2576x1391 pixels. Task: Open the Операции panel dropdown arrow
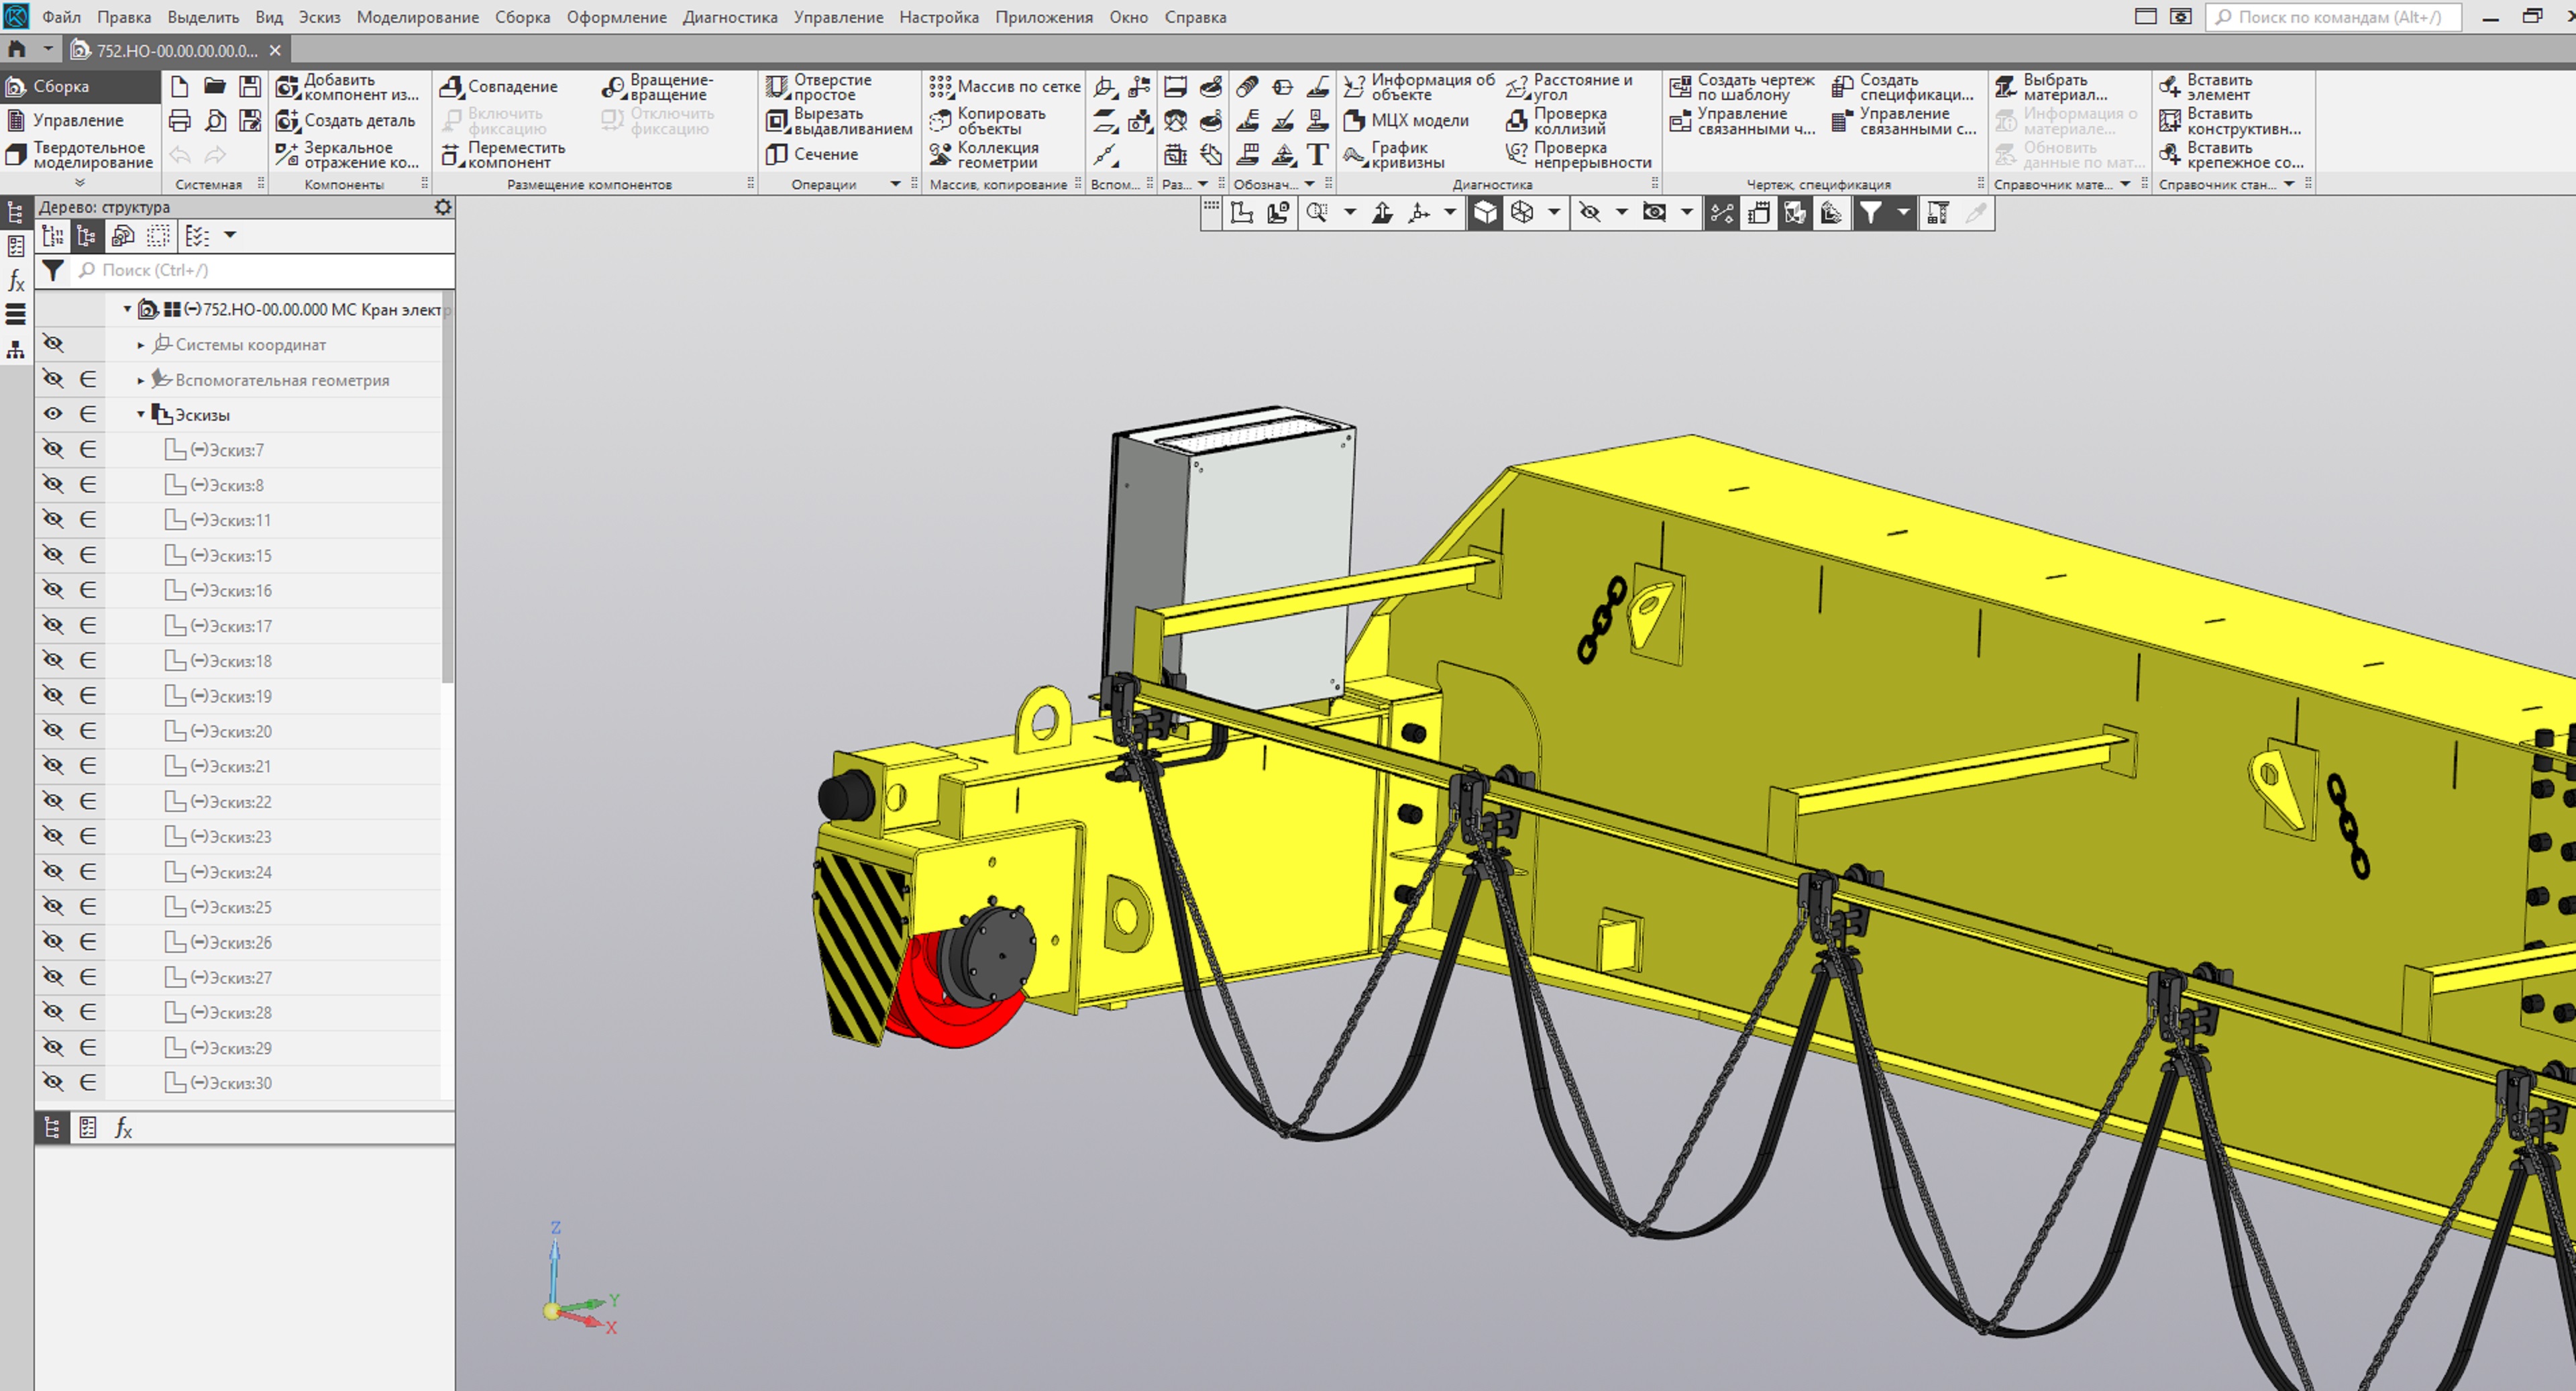pos(895,184)
